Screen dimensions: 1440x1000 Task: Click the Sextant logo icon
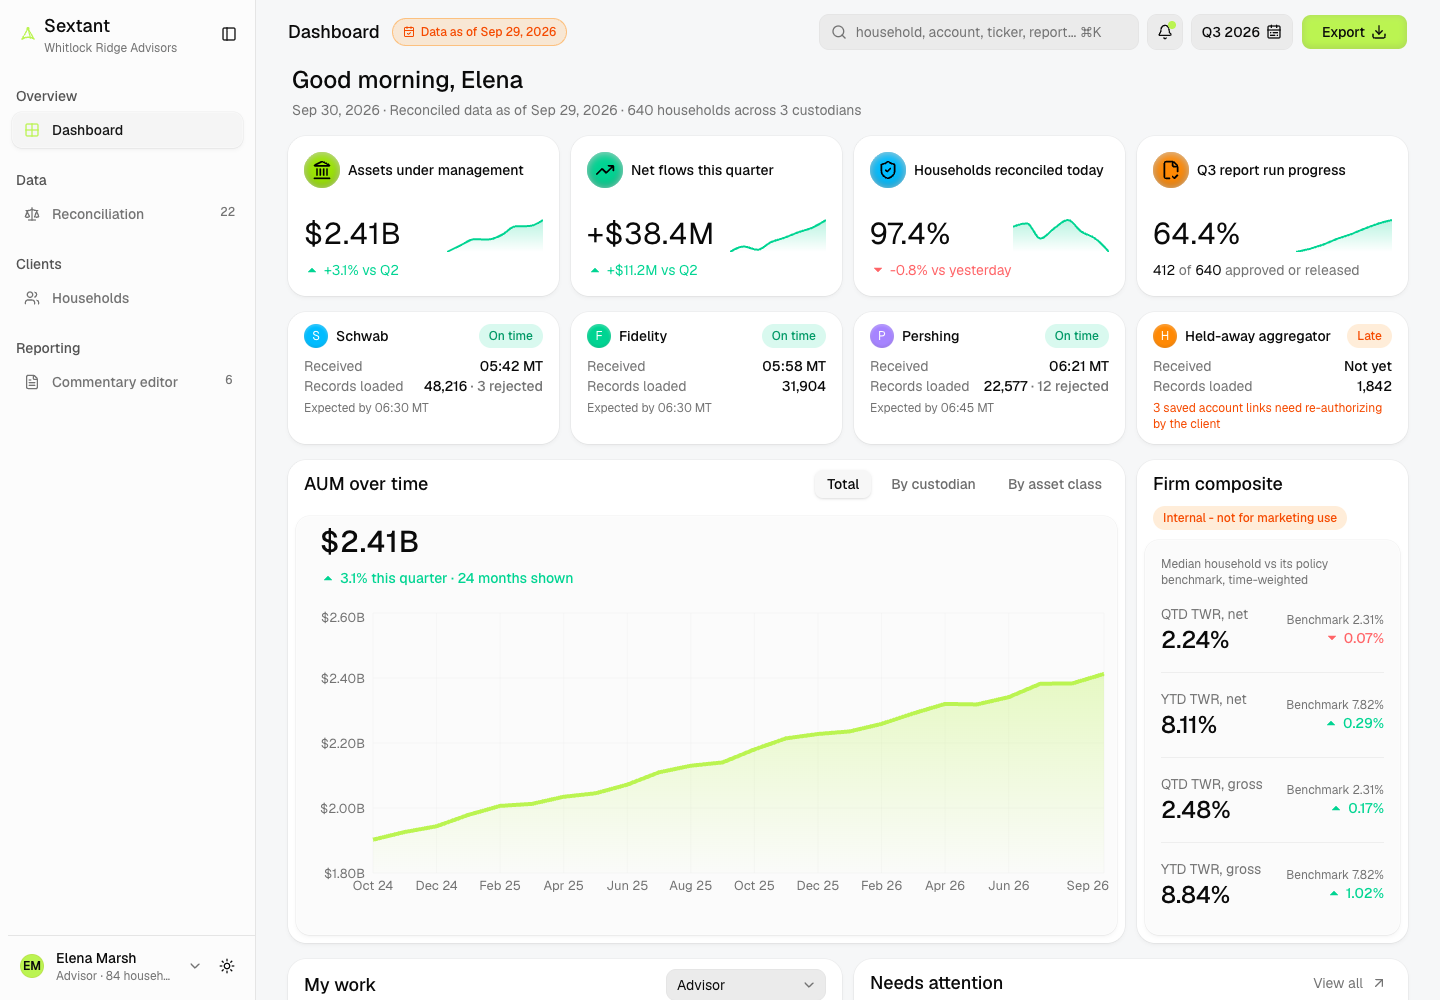coord(28,34)
